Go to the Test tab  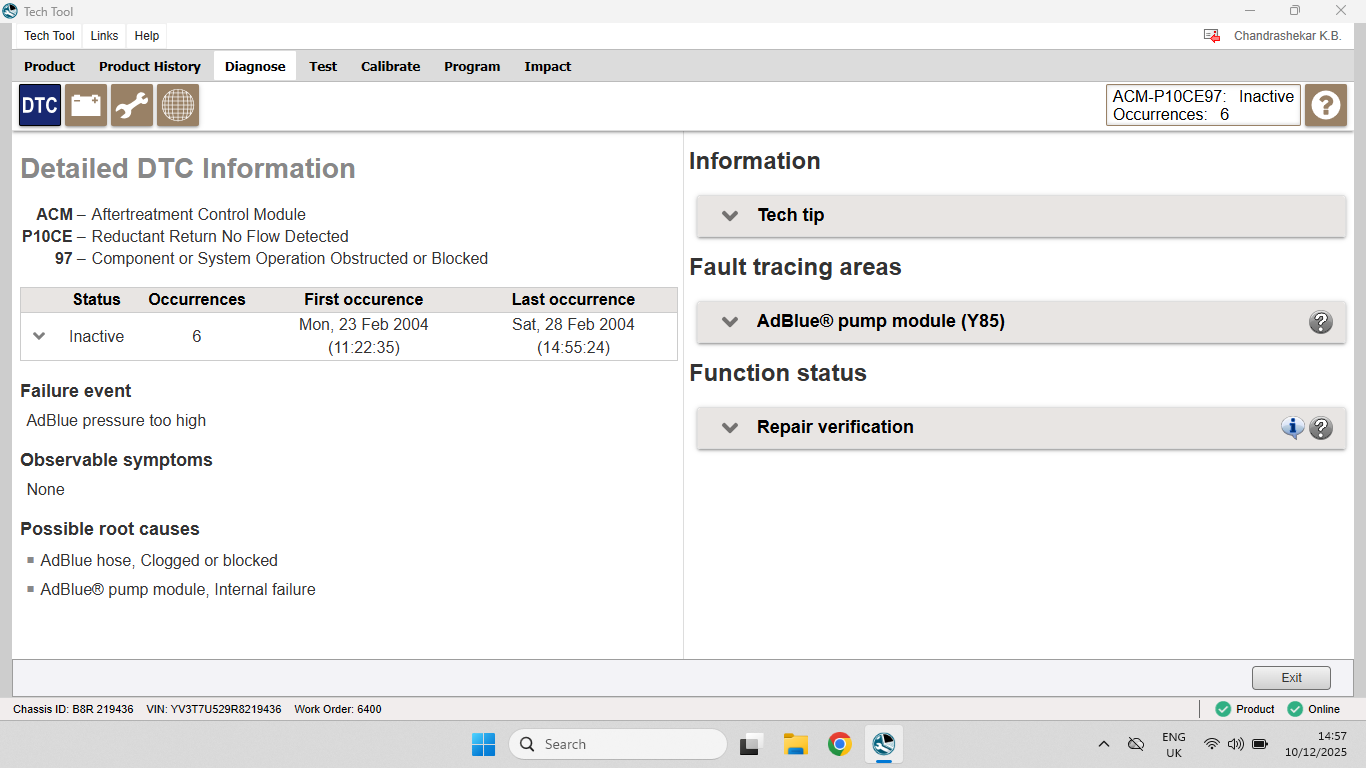323,67
